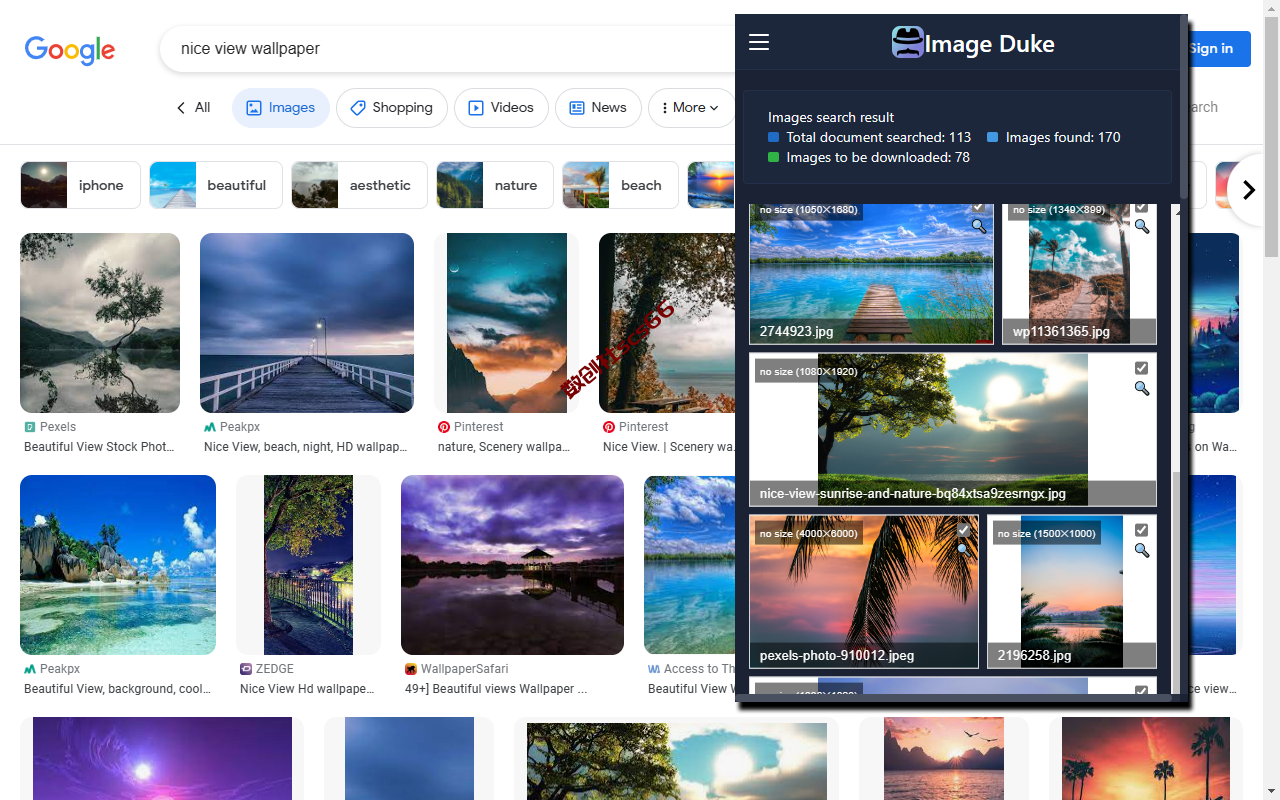Open Beautiful View, background Peakpx link
The height and width of the screenshot is (800, 1280).
tap(118, 689)
